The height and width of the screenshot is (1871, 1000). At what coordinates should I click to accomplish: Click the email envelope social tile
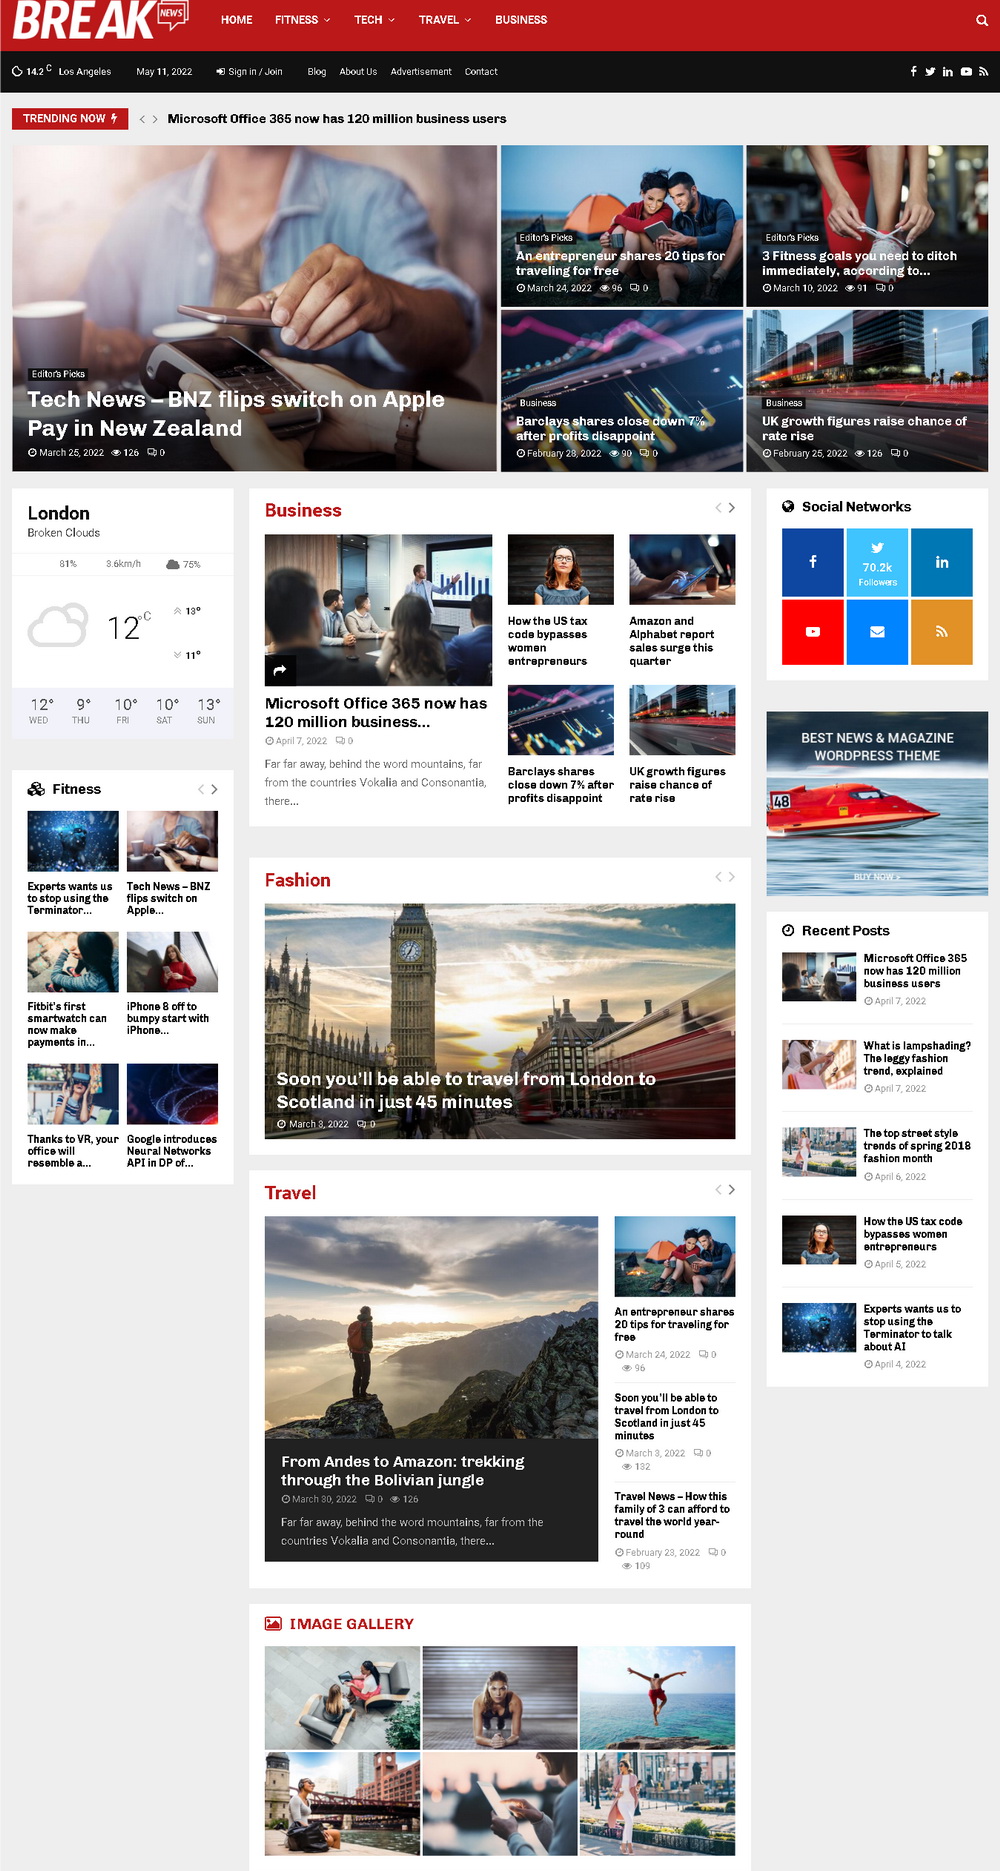(x=877, y=632)
